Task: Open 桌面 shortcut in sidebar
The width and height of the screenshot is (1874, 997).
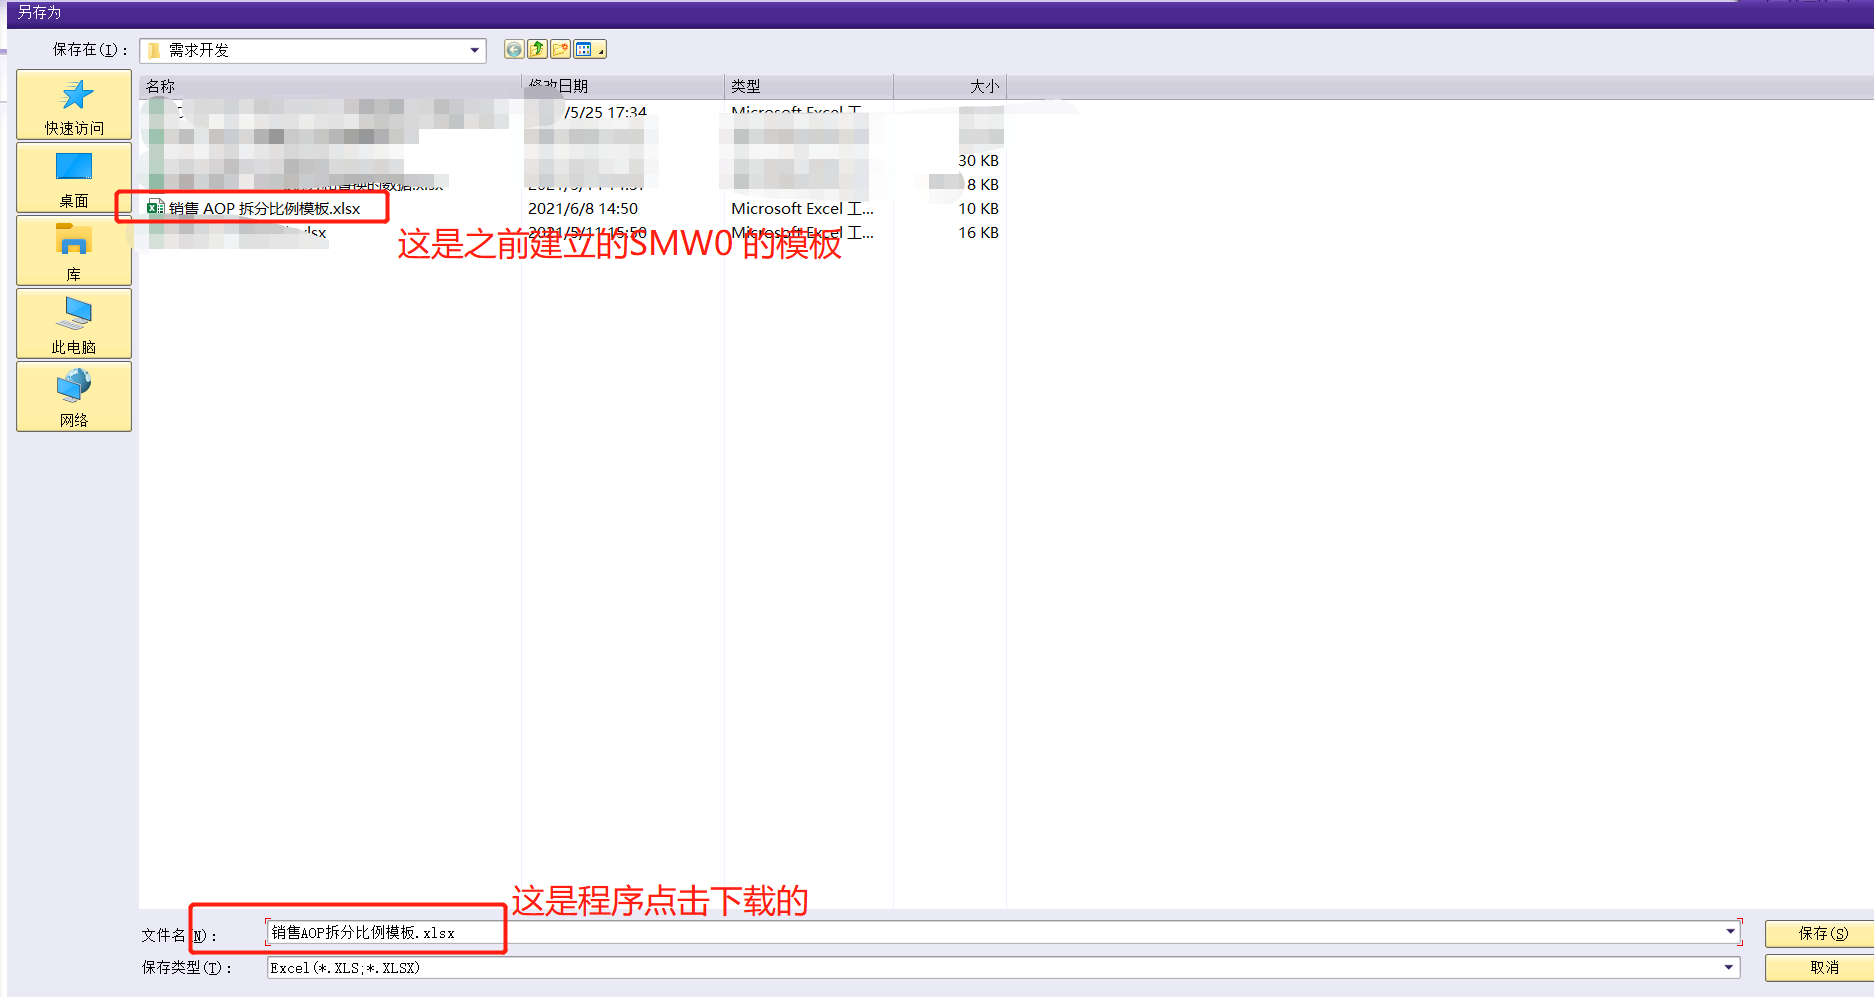Action: (x=74, y=177)
